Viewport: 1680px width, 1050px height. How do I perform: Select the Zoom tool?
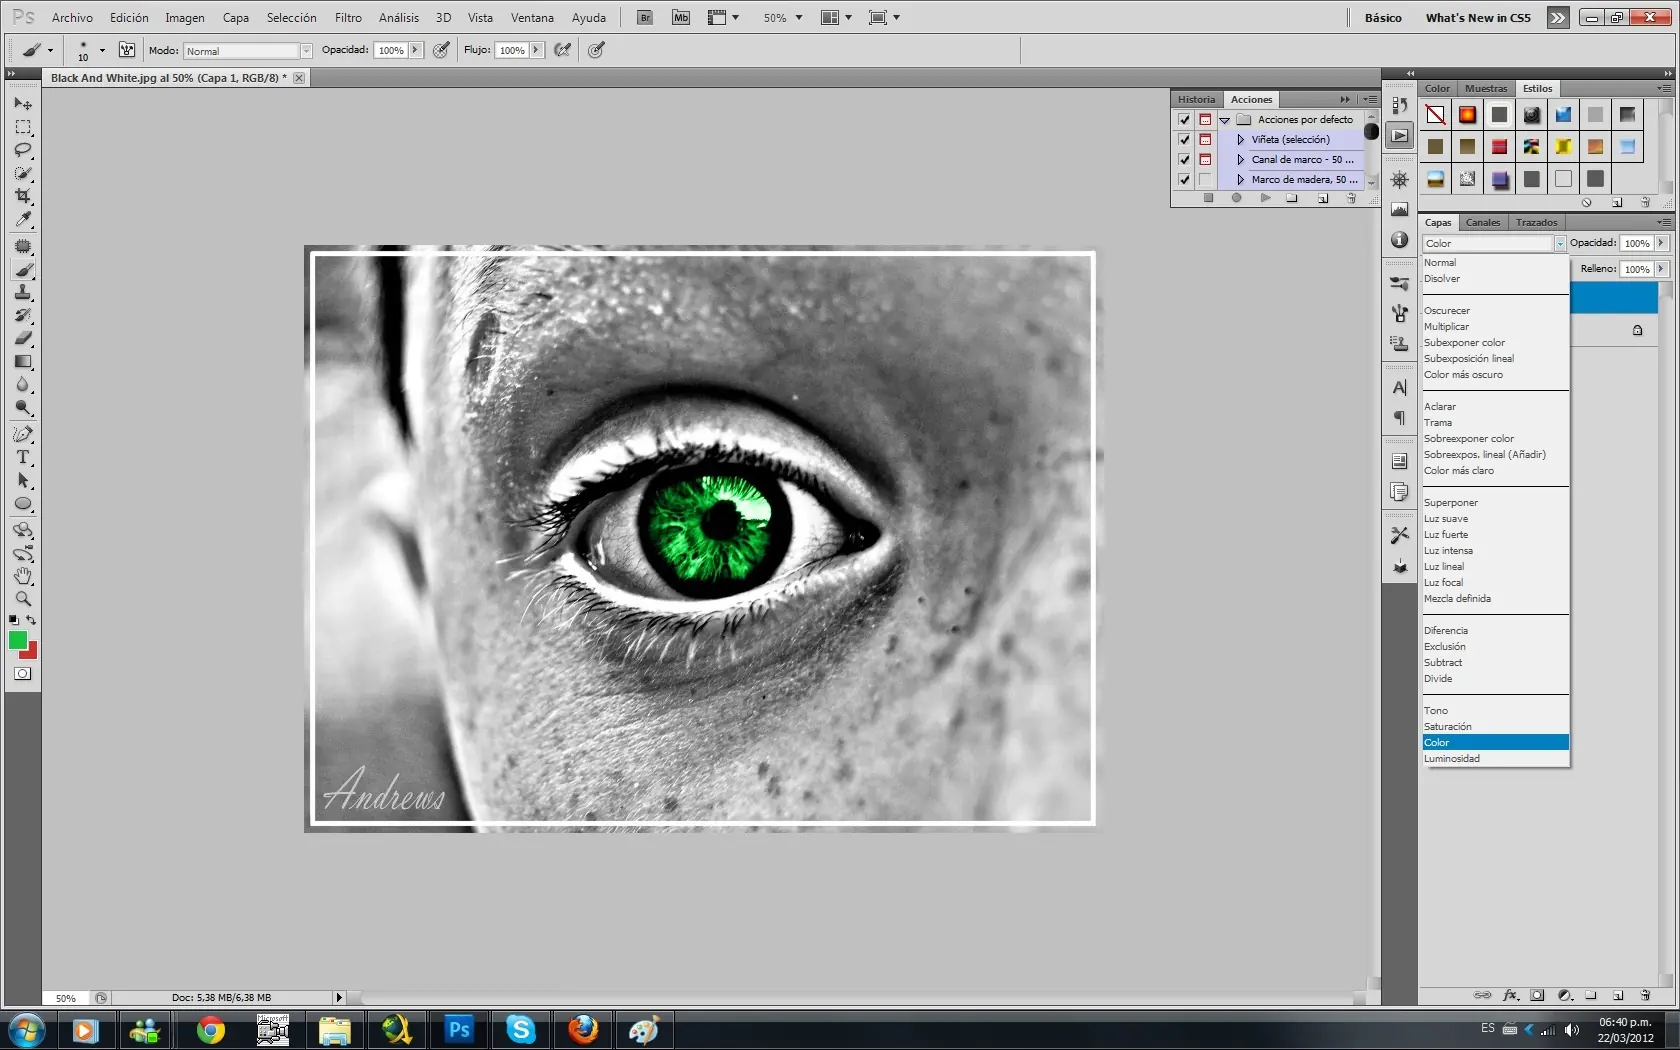[x=23, y=599]
